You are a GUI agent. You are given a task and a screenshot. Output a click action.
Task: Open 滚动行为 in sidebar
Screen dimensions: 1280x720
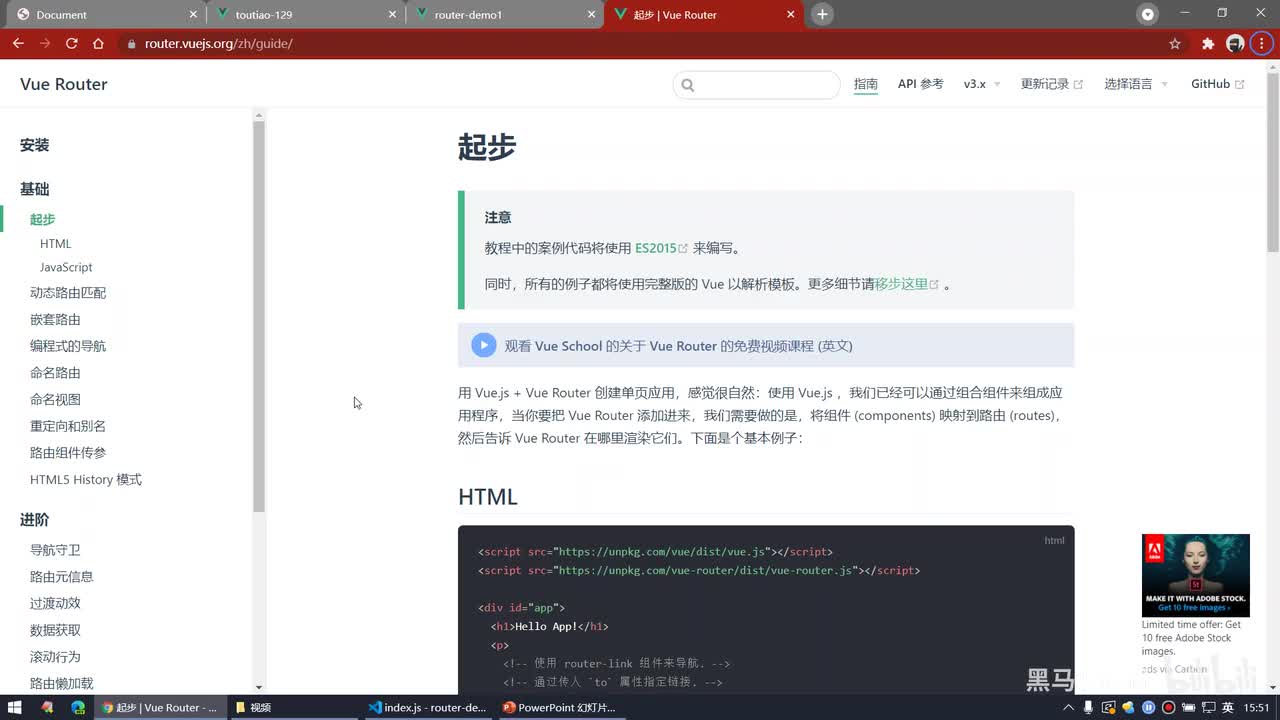[55, 657]
